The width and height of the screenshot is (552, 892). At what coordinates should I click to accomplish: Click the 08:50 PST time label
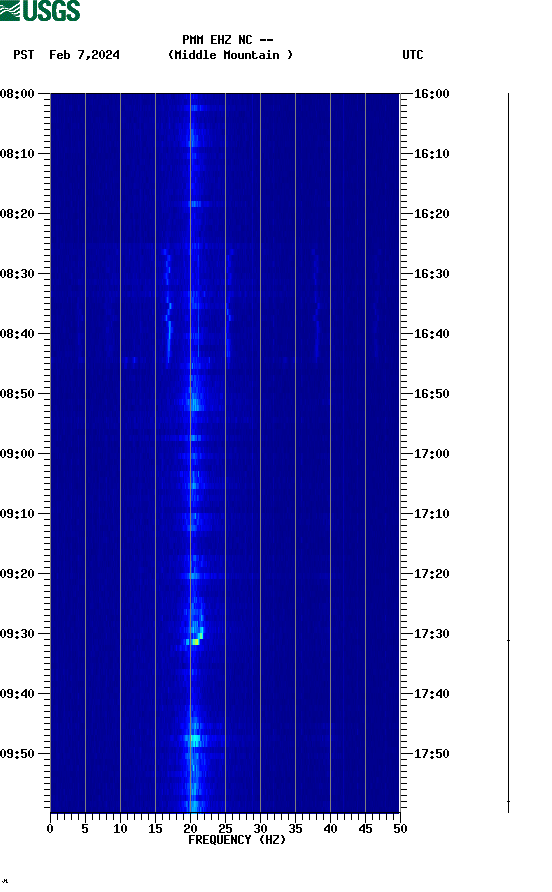pos(17,394)
